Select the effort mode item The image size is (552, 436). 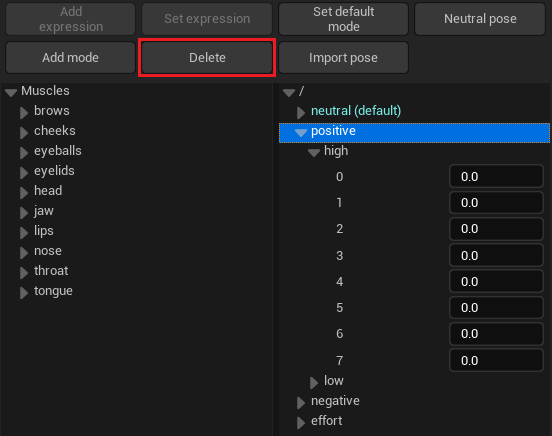click(x=326, y=421)
